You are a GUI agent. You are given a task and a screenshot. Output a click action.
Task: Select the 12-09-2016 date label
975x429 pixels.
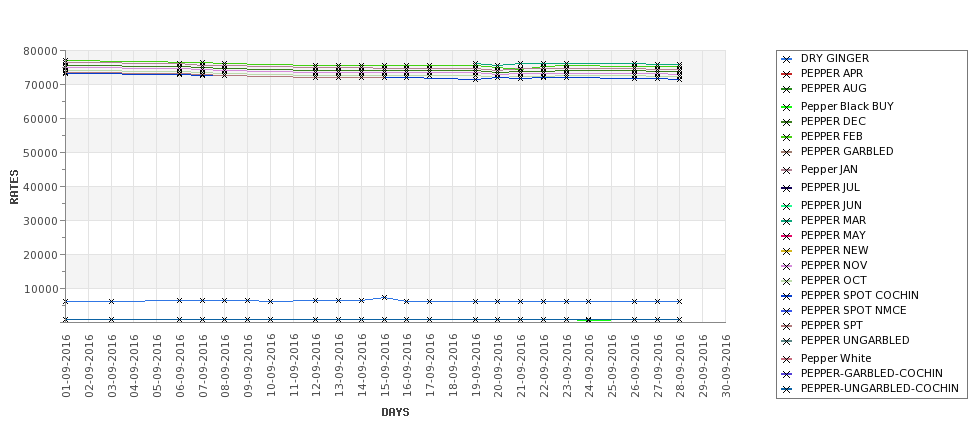pos(316,366)
